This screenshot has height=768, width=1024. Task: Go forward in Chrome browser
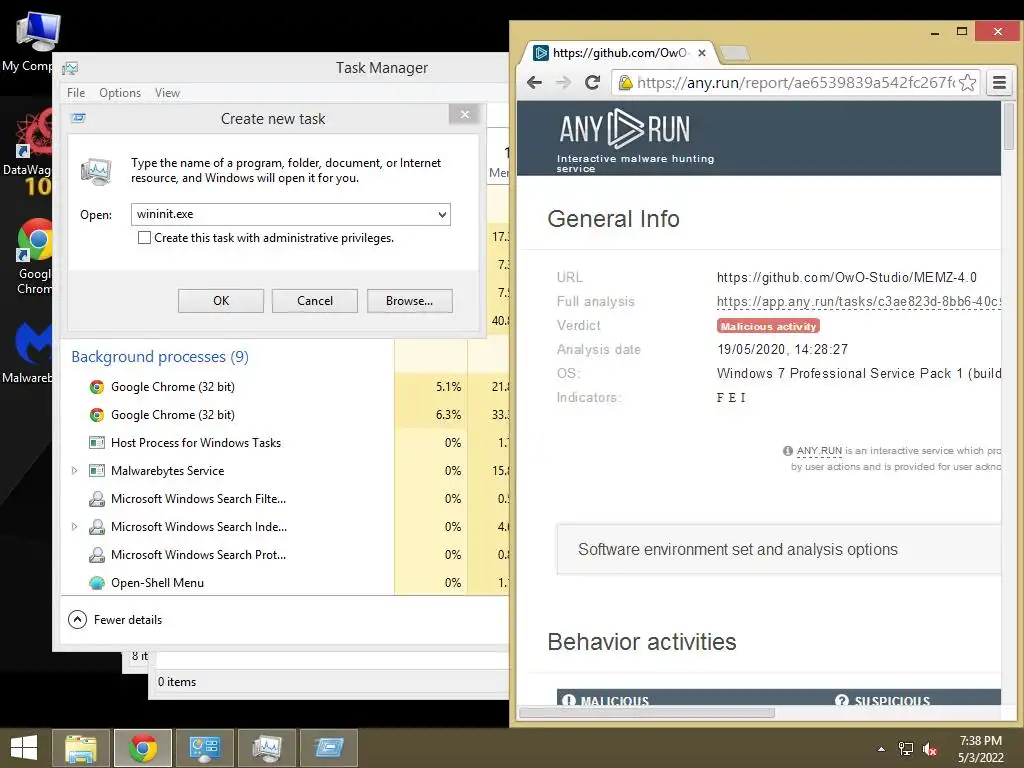click(563, 82)
